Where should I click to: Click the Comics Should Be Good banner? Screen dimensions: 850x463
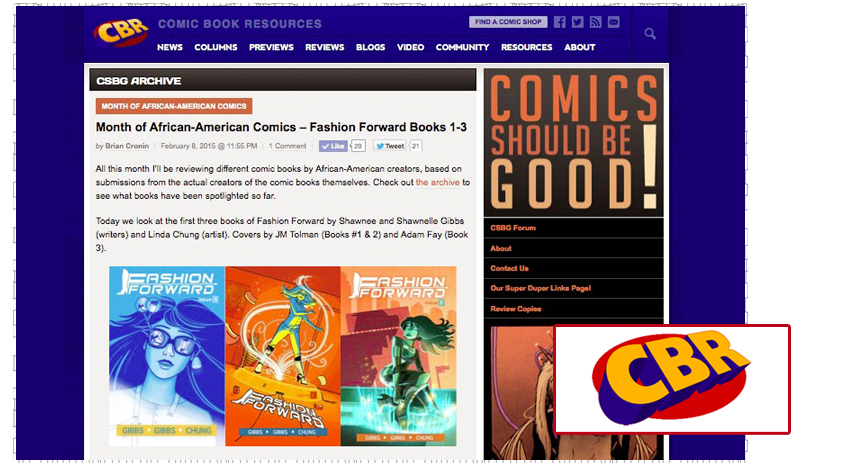pyautogui.click(x=574, y=142)
